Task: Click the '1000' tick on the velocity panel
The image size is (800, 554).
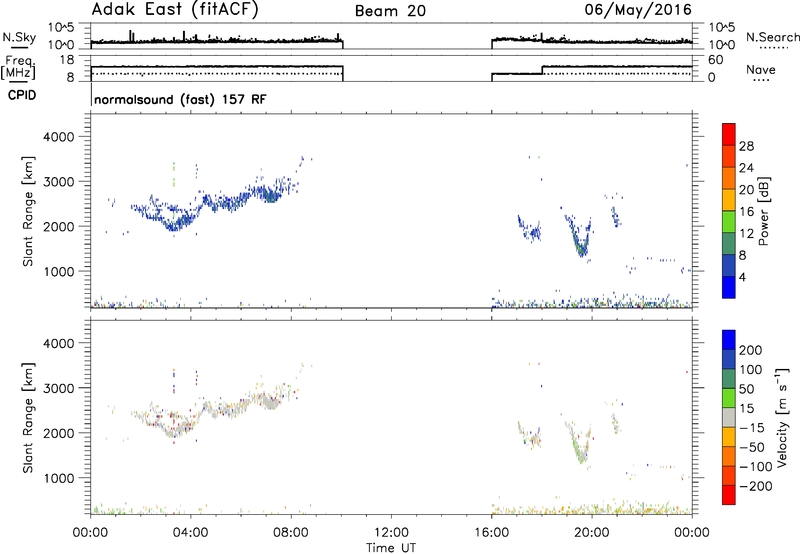Action: [x=58, y=478]
